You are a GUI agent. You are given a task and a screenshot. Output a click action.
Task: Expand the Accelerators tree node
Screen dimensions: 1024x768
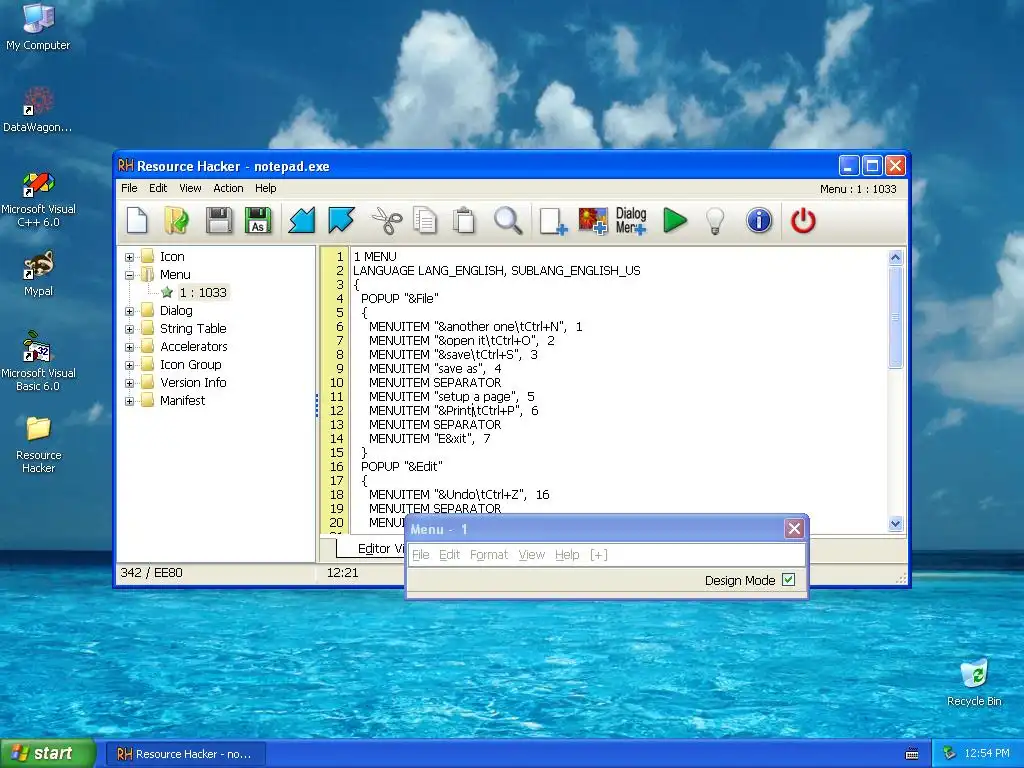coord(129,347)
